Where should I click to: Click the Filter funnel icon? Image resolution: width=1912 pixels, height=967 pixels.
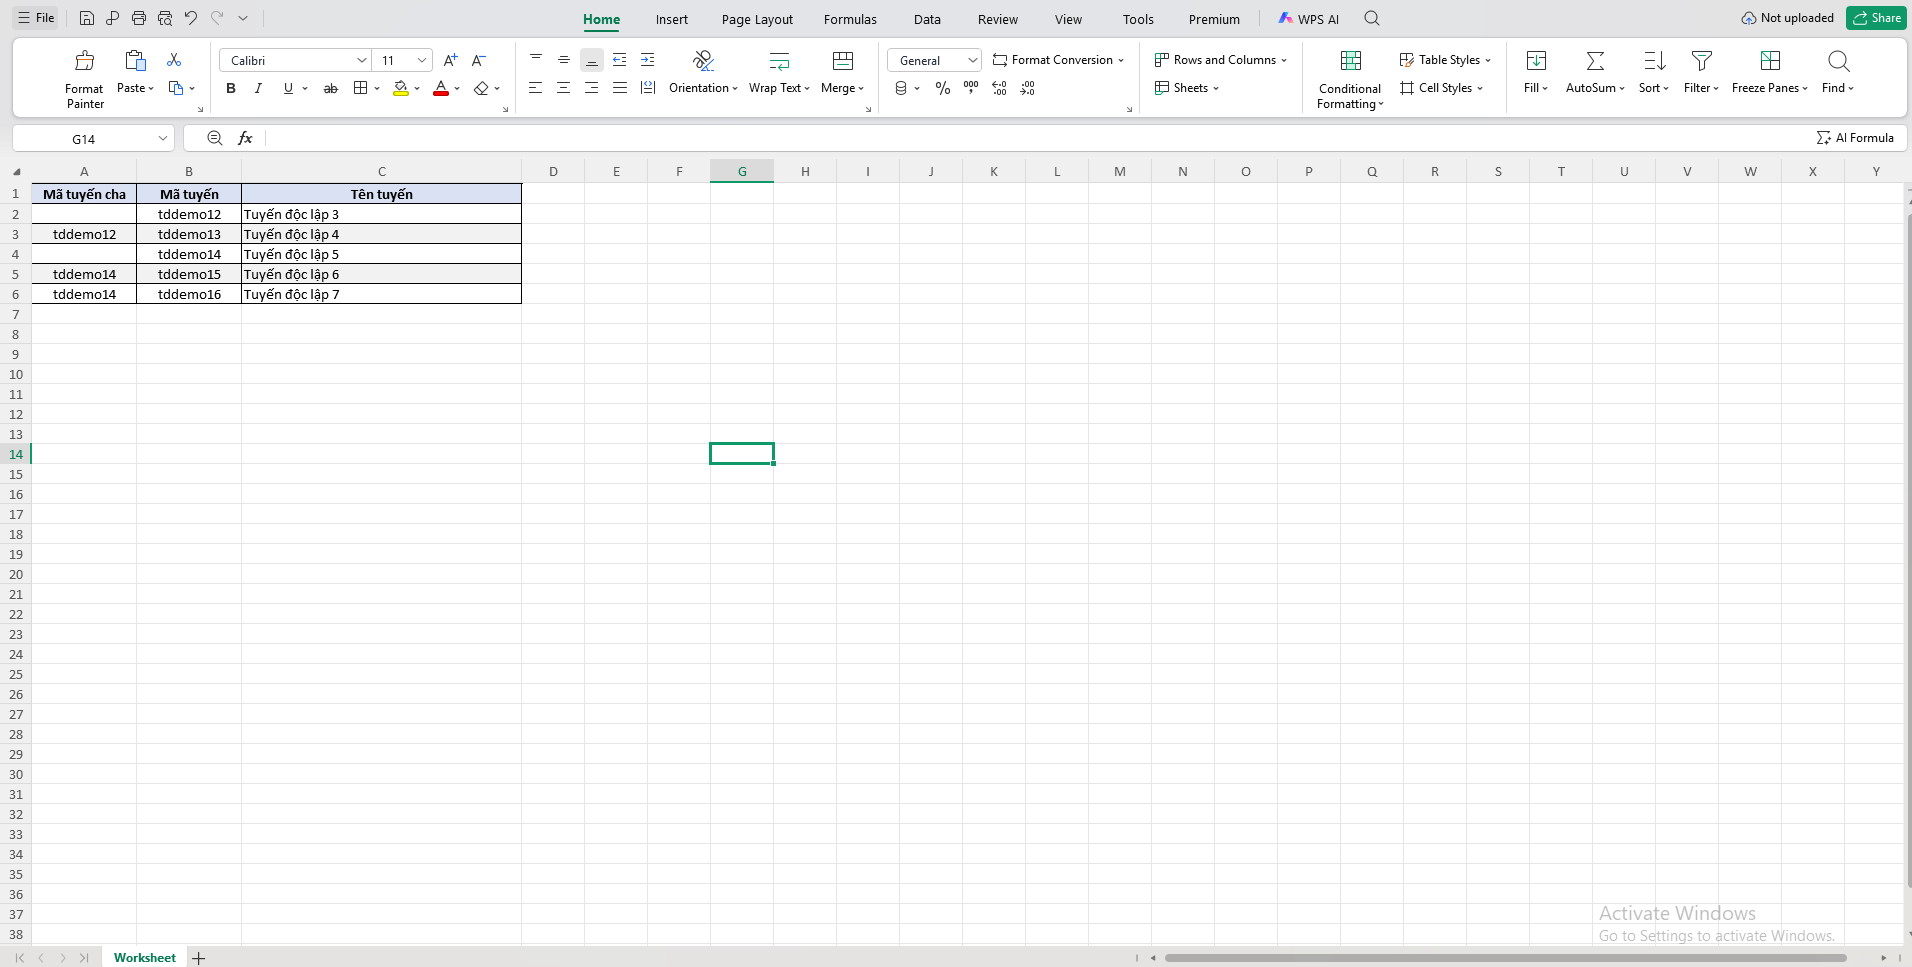1701,61
